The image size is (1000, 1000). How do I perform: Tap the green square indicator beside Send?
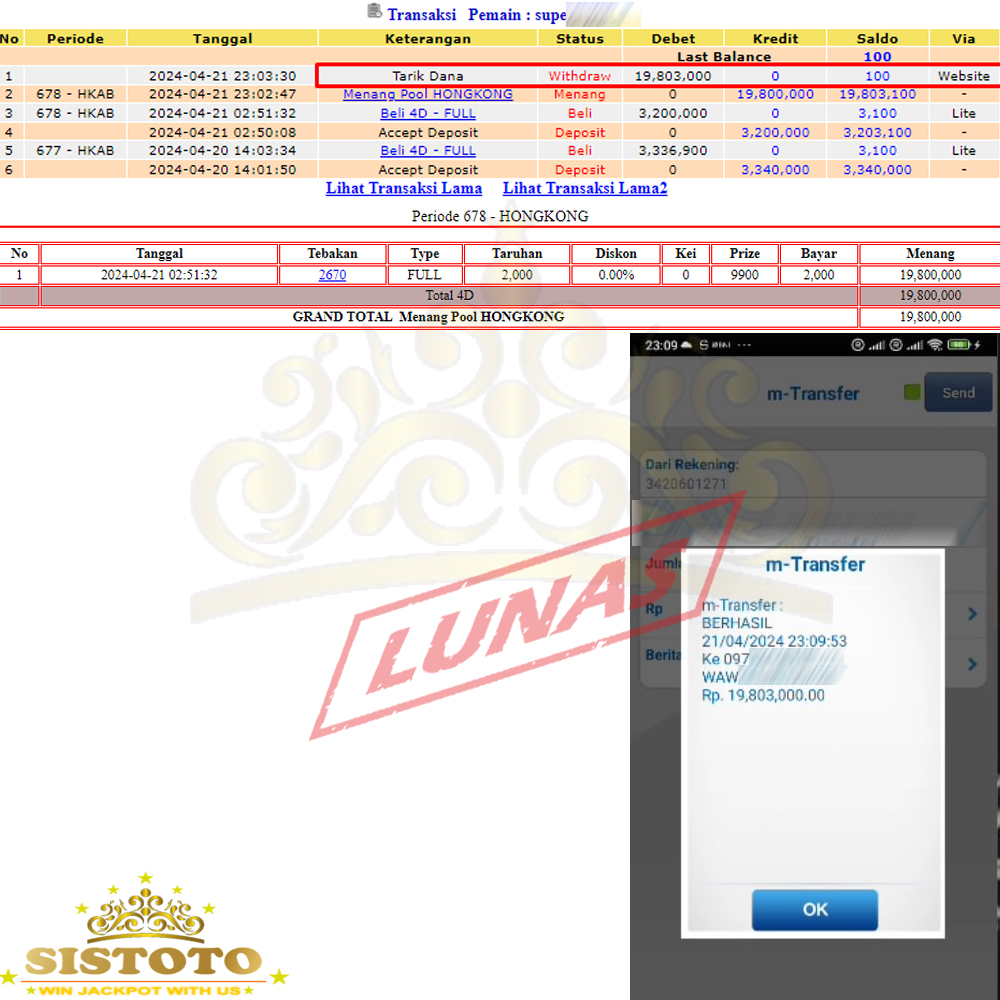click(912, 393)
